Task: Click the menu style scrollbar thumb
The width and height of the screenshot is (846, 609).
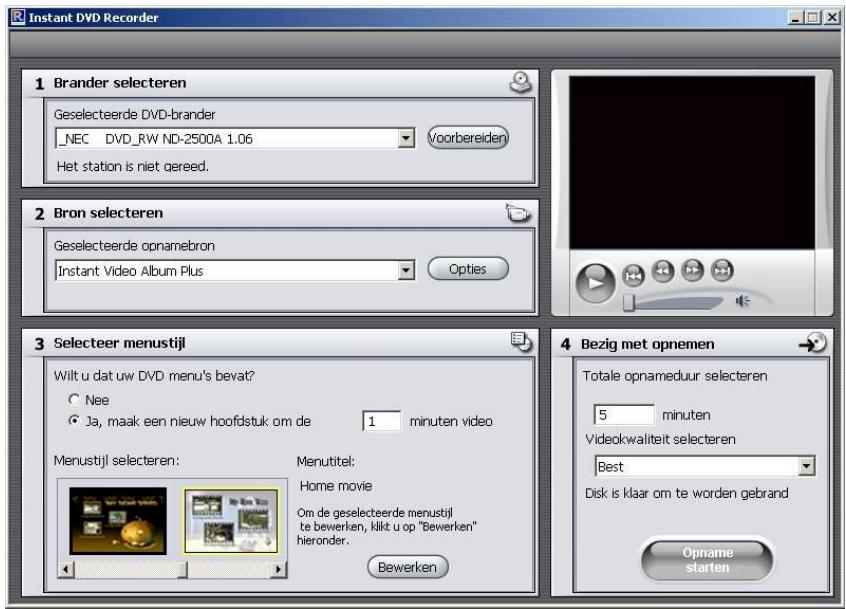Action: click(x=183, y=569)
